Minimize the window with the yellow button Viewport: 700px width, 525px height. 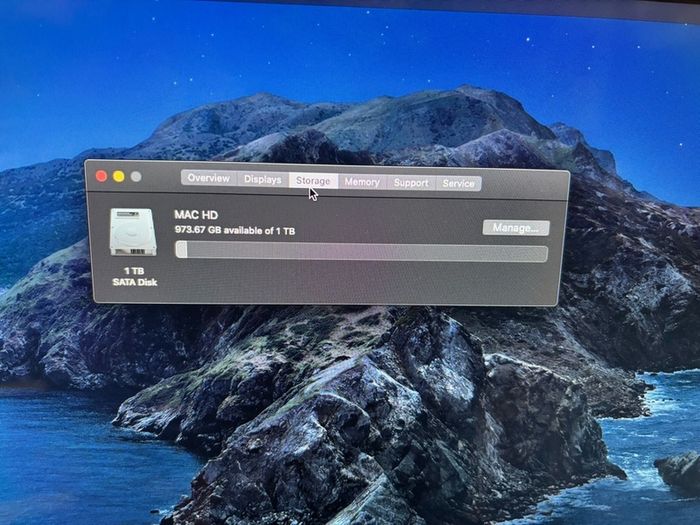119,176
